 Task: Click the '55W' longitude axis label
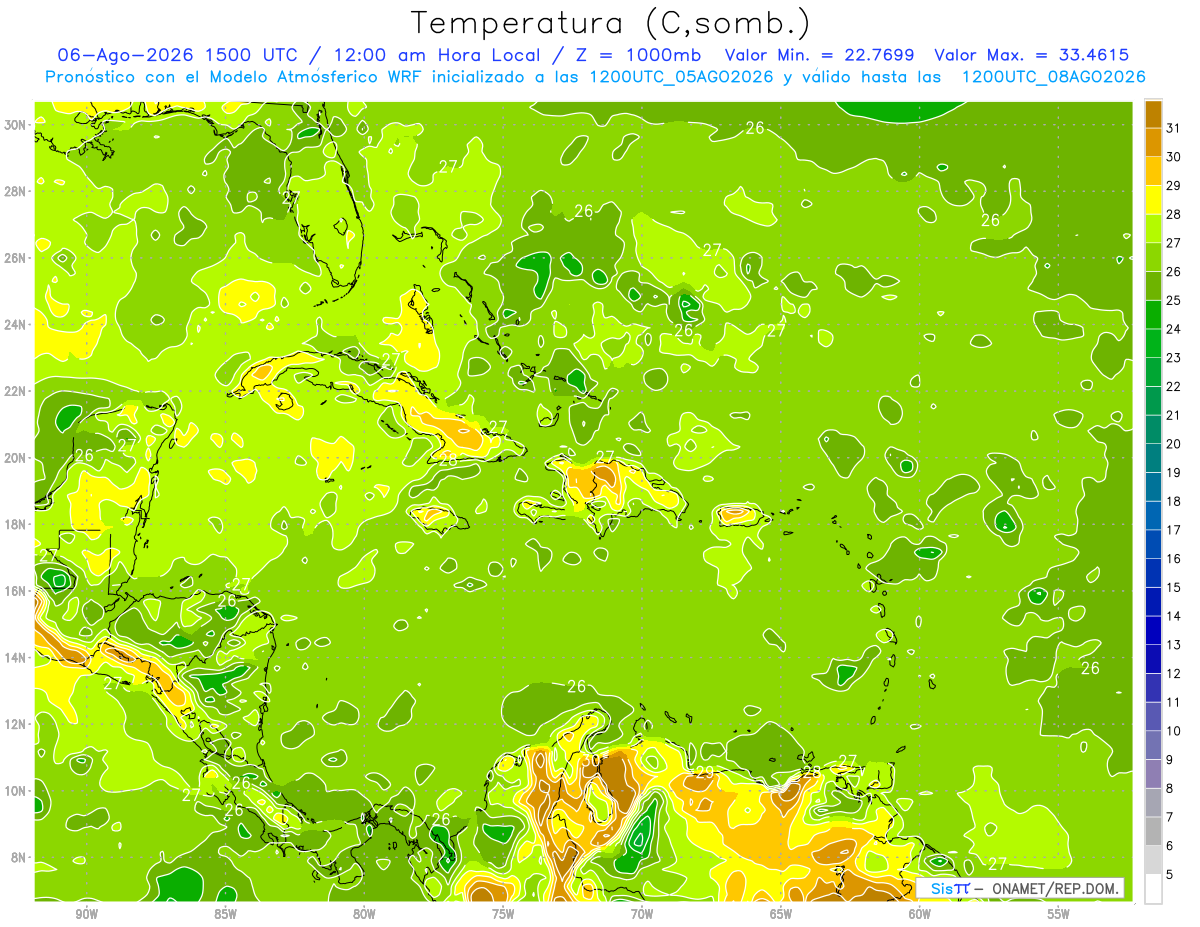1059,914
